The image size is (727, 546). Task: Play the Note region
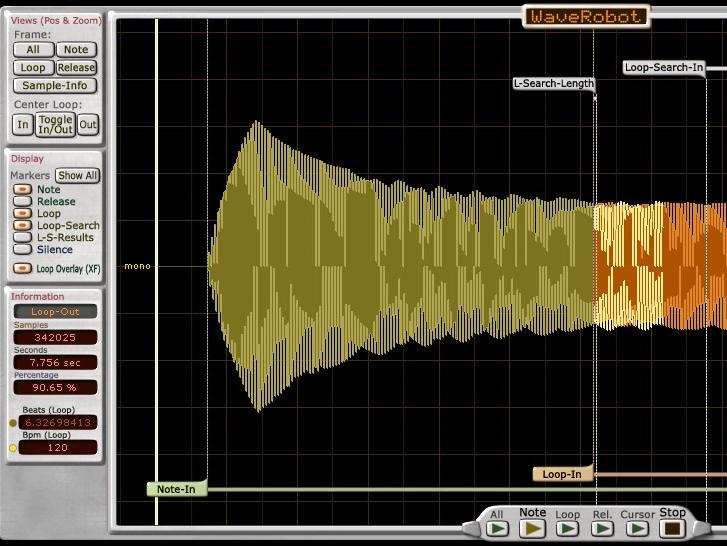tap(532, 529)
